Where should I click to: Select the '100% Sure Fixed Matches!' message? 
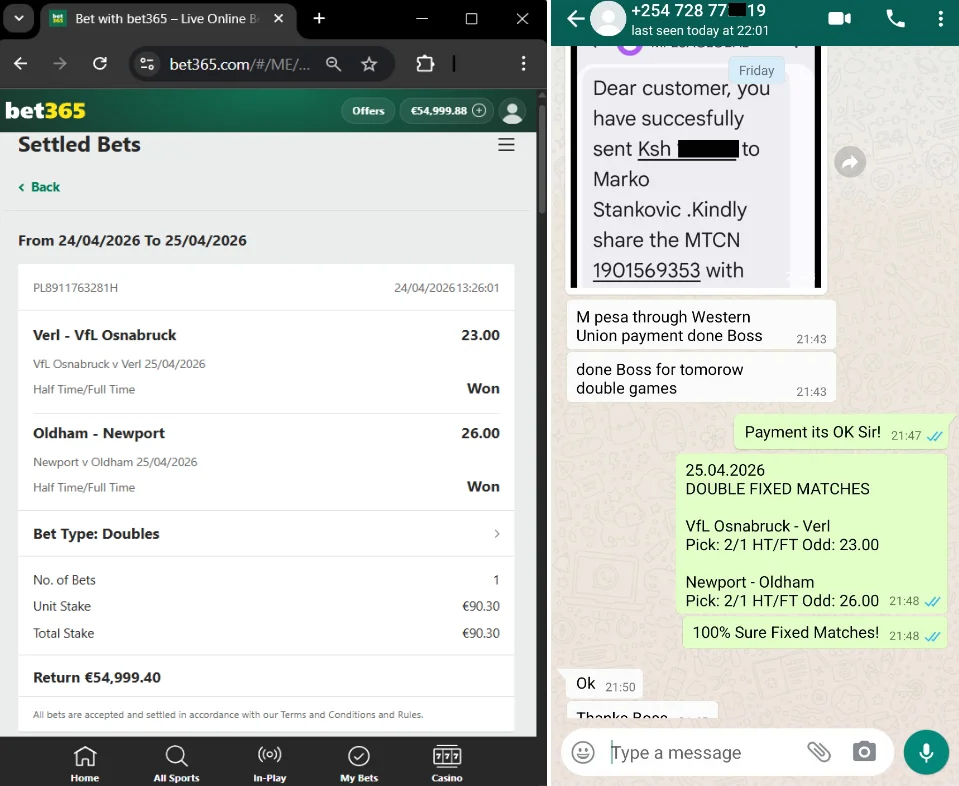pos(815,633)
